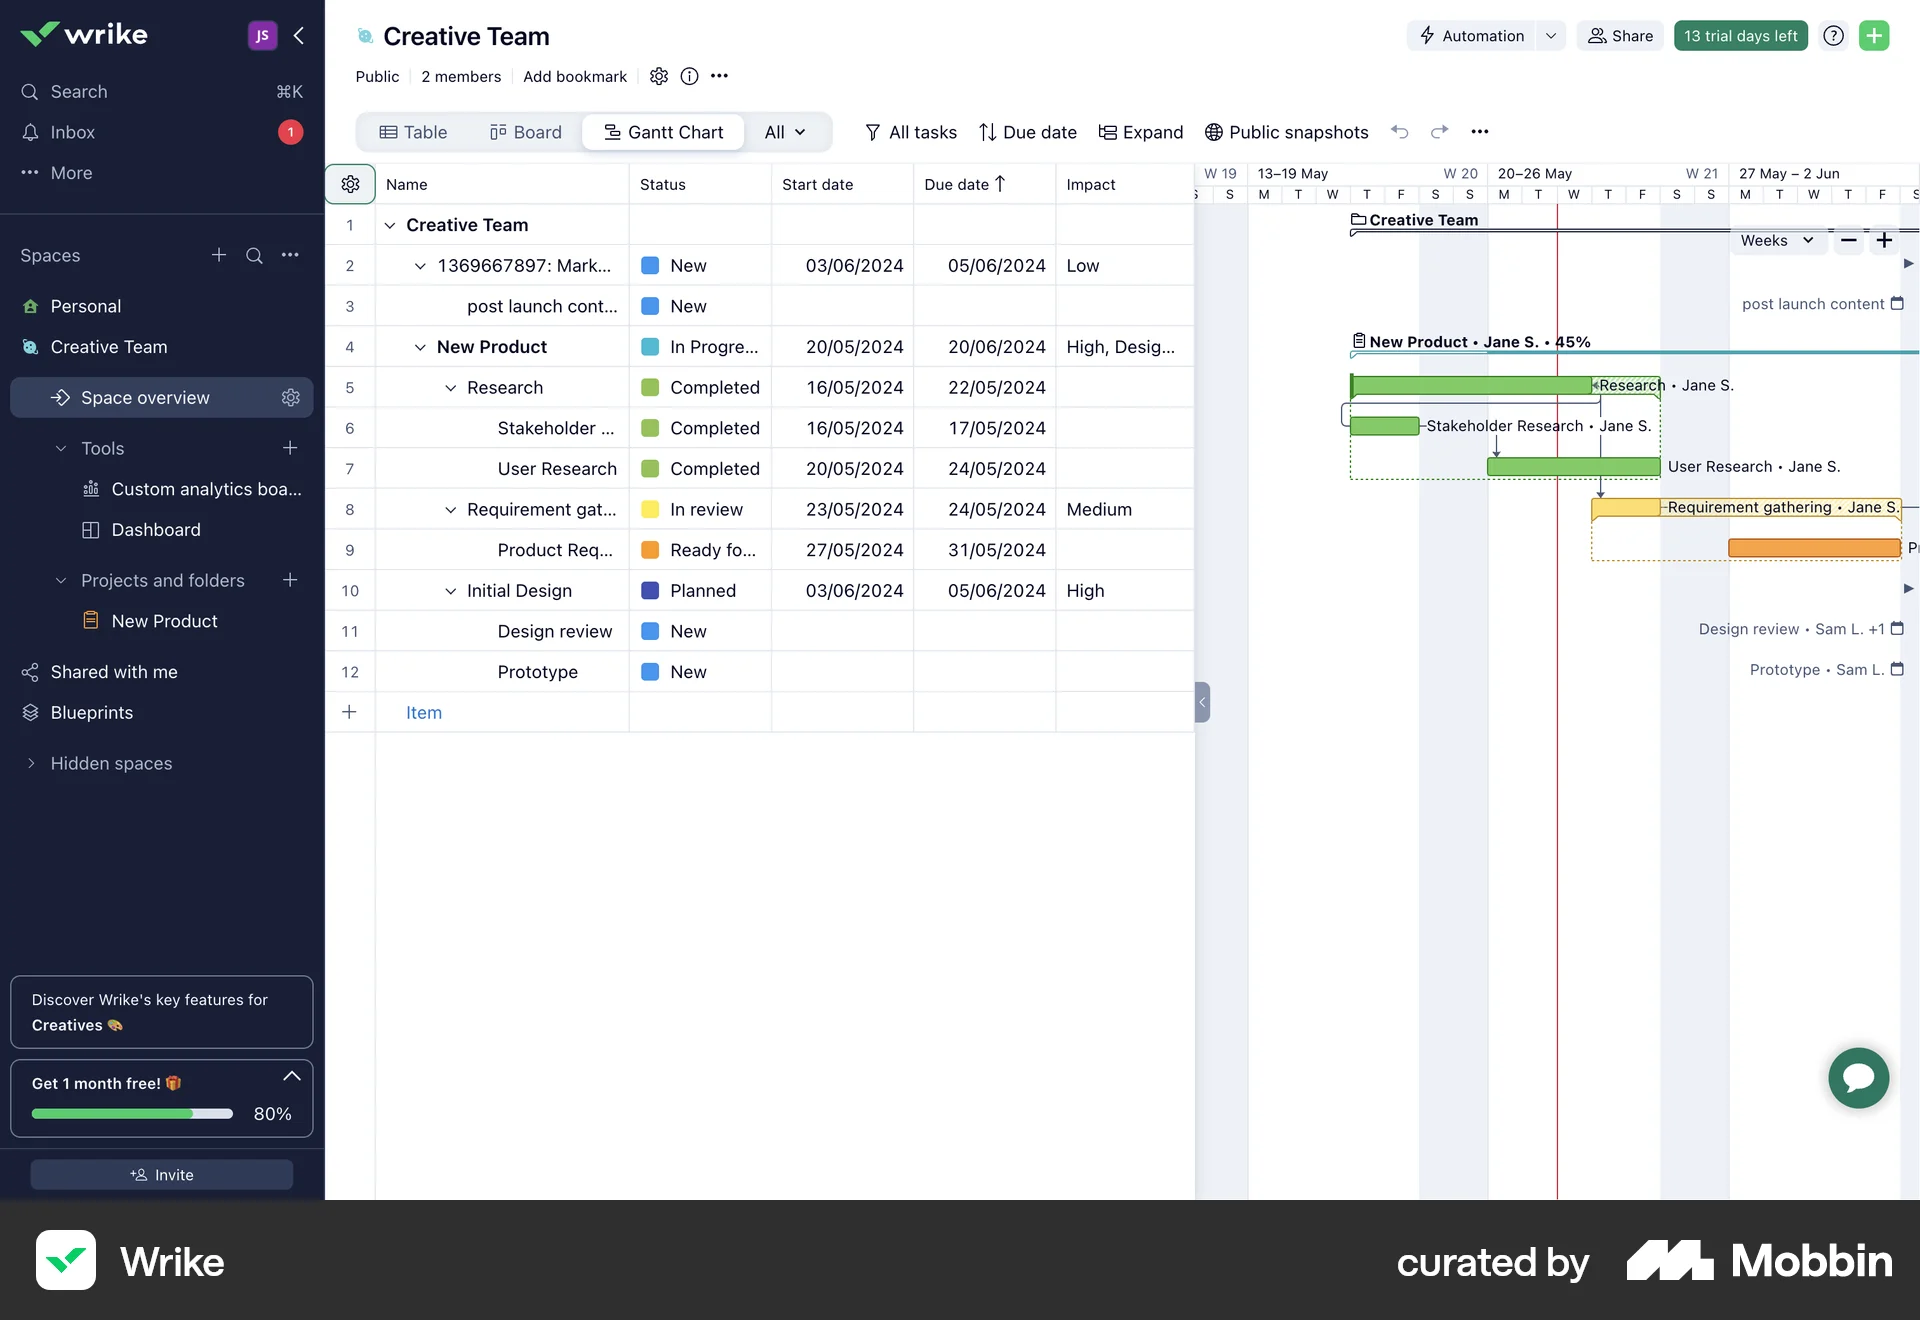Click the Add bookmark link
Viewport: 1920px width, 1320px height.
574,76
